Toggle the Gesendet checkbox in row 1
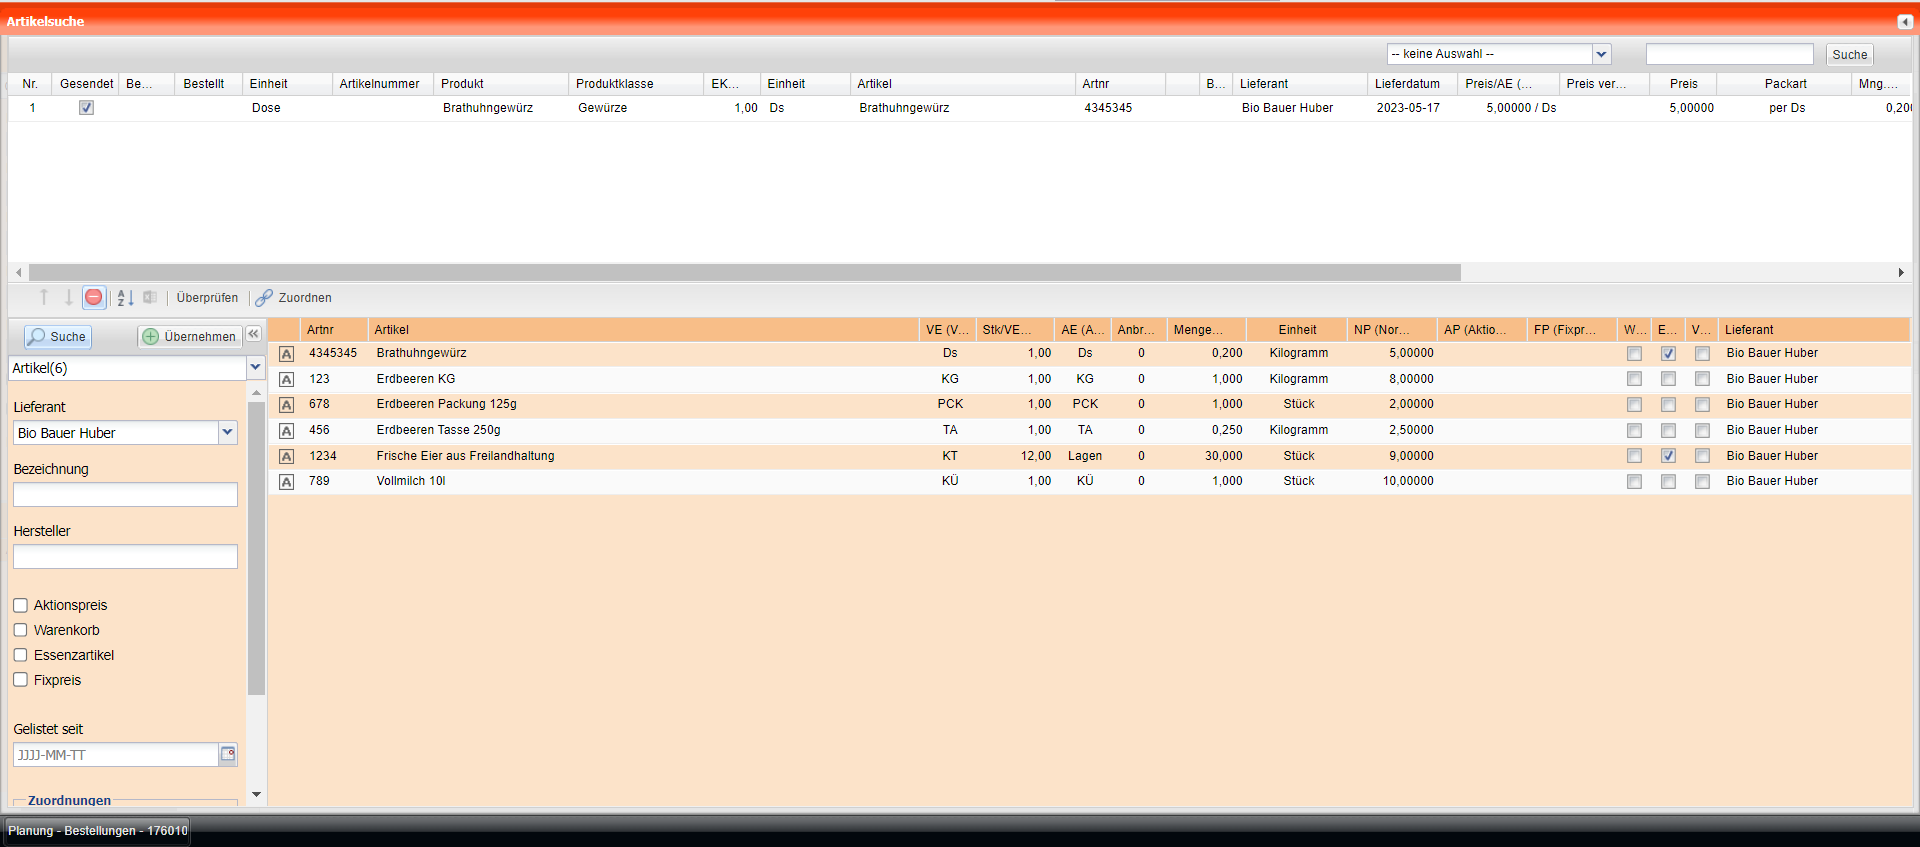Viewport: 1920px width, 847px height. [86, 108]
